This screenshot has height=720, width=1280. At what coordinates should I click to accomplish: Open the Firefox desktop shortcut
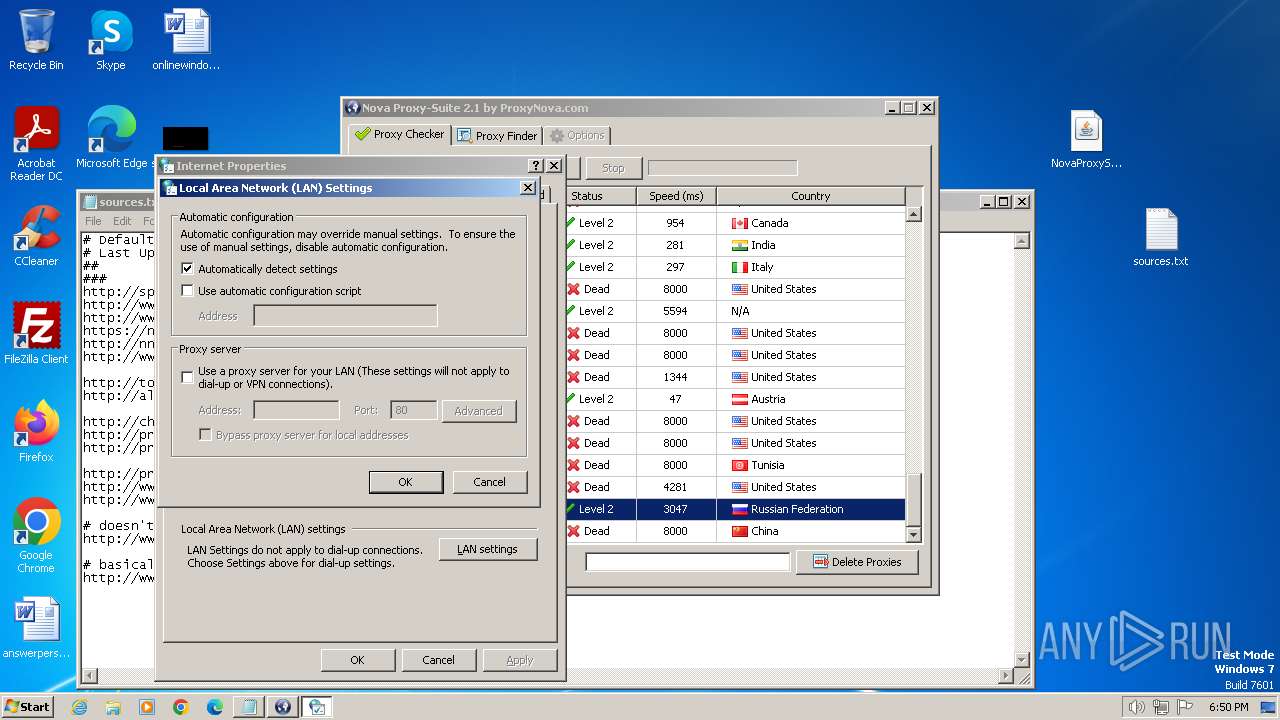pos(36,431)
